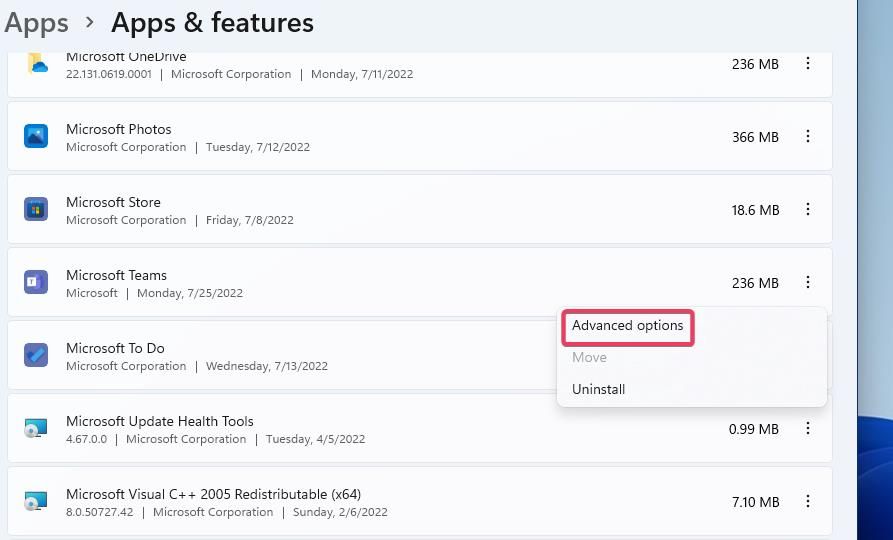The height and width of the screenshot is (540, 893).
Task: Click the 236 MB size of Microsoft Teams
Action: coord(755,283)
